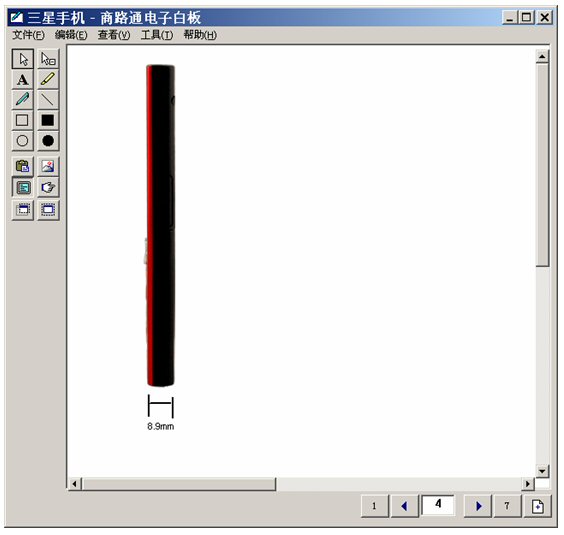Screen dimensions: 564x535
Task: Open the 工具(T) menu
Action: (157, 35)
